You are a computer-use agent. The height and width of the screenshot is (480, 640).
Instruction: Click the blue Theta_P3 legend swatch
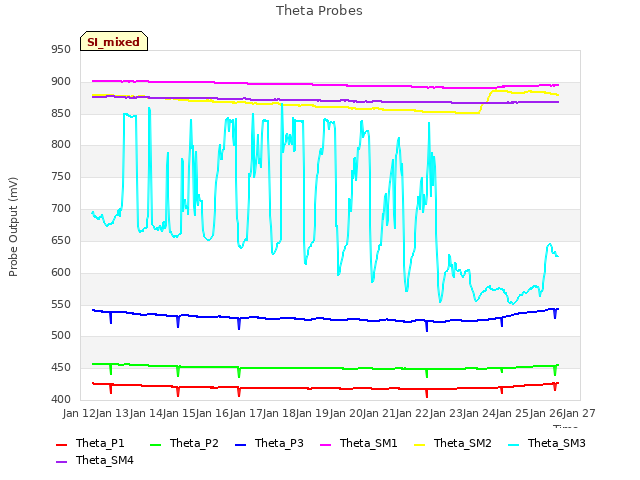(x=240, y=444)
